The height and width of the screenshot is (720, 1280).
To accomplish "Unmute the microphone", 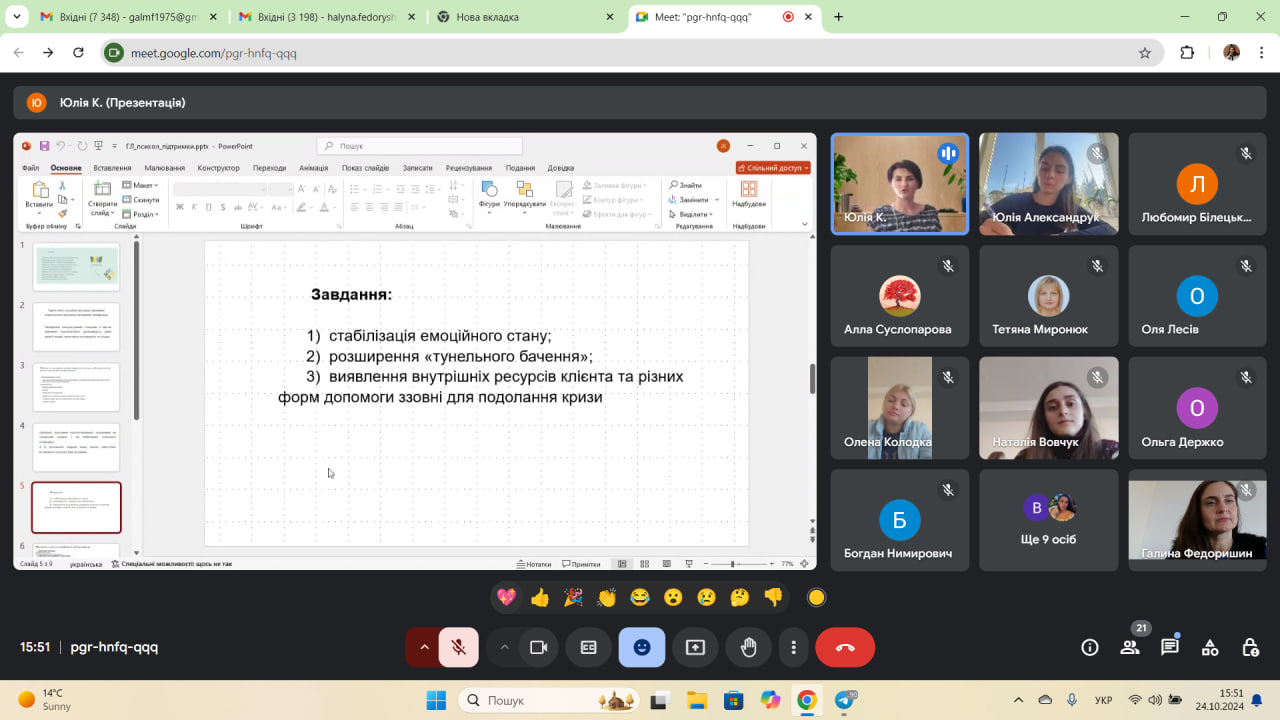I will click(458, 647).
